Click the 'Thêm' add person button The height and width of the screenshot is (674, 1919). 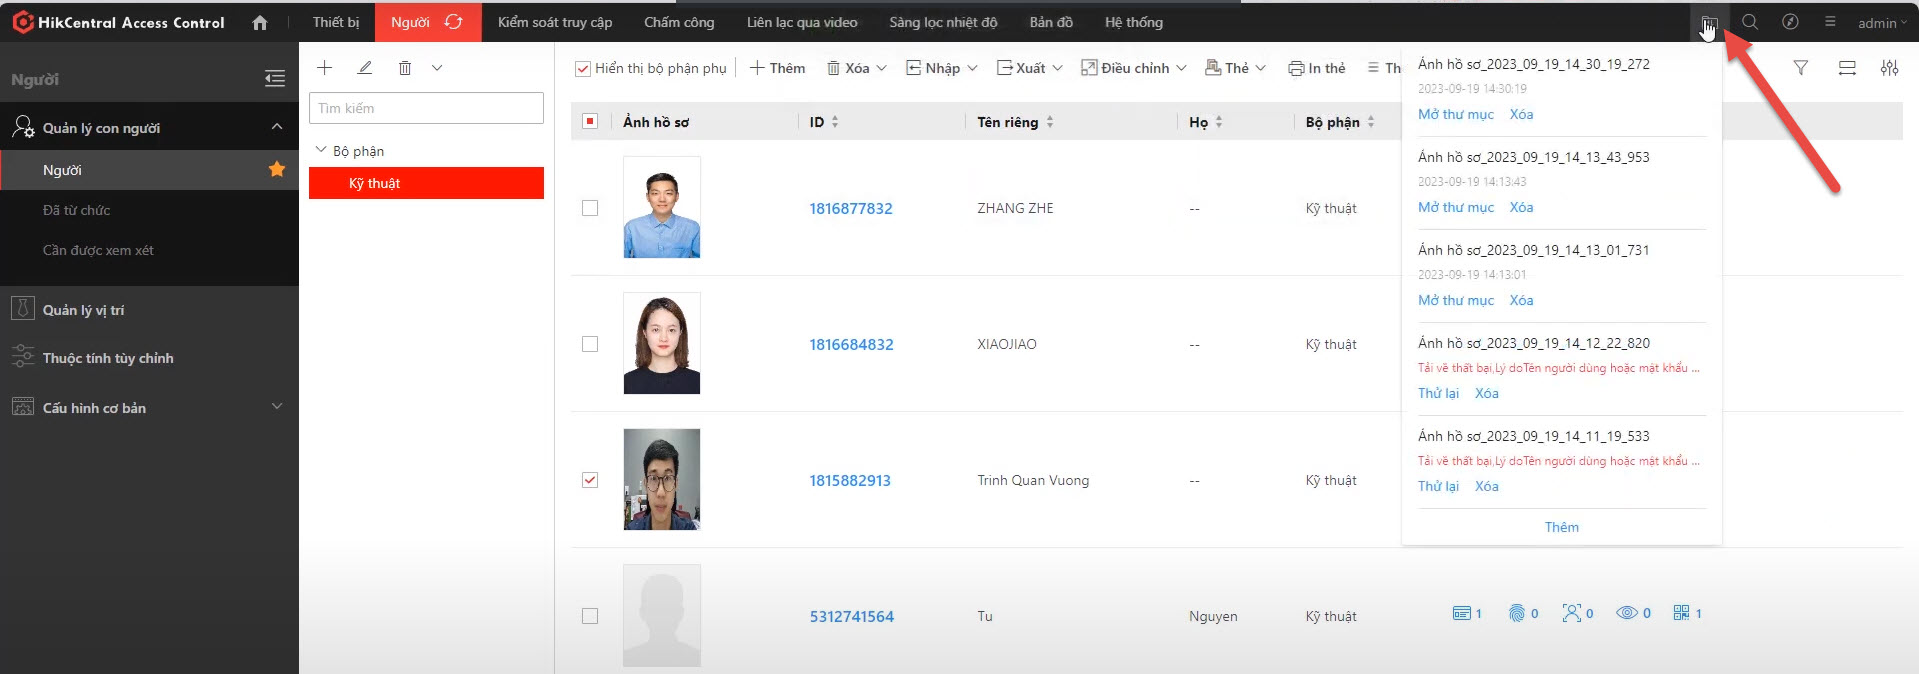(x=777, y=68)
